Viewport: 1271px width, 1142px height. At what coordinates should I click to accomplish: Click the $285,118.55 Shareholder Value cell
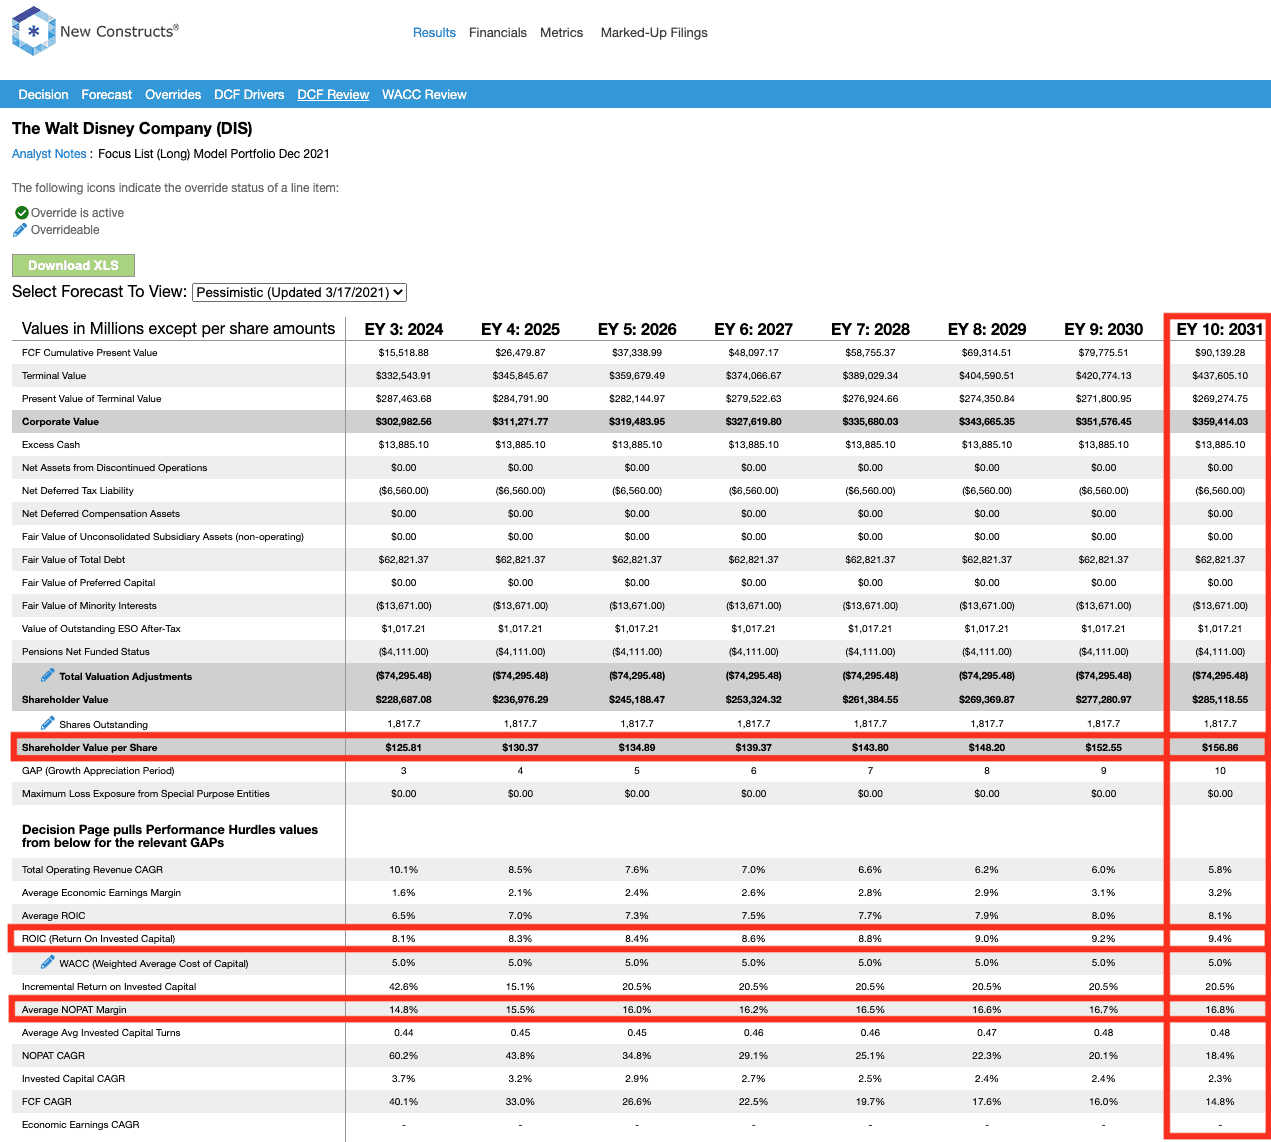click(1220, 700)
